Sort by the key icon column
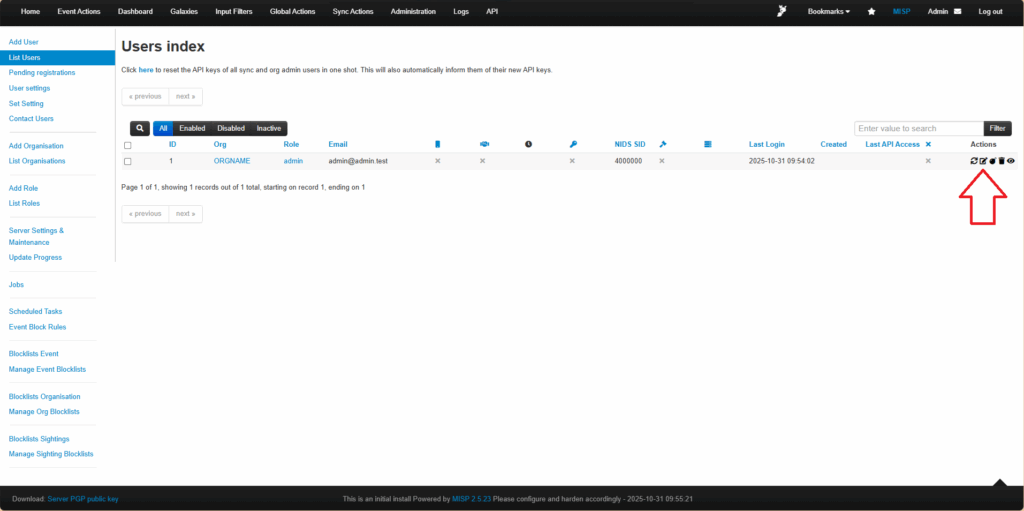 tap(572, 145)
